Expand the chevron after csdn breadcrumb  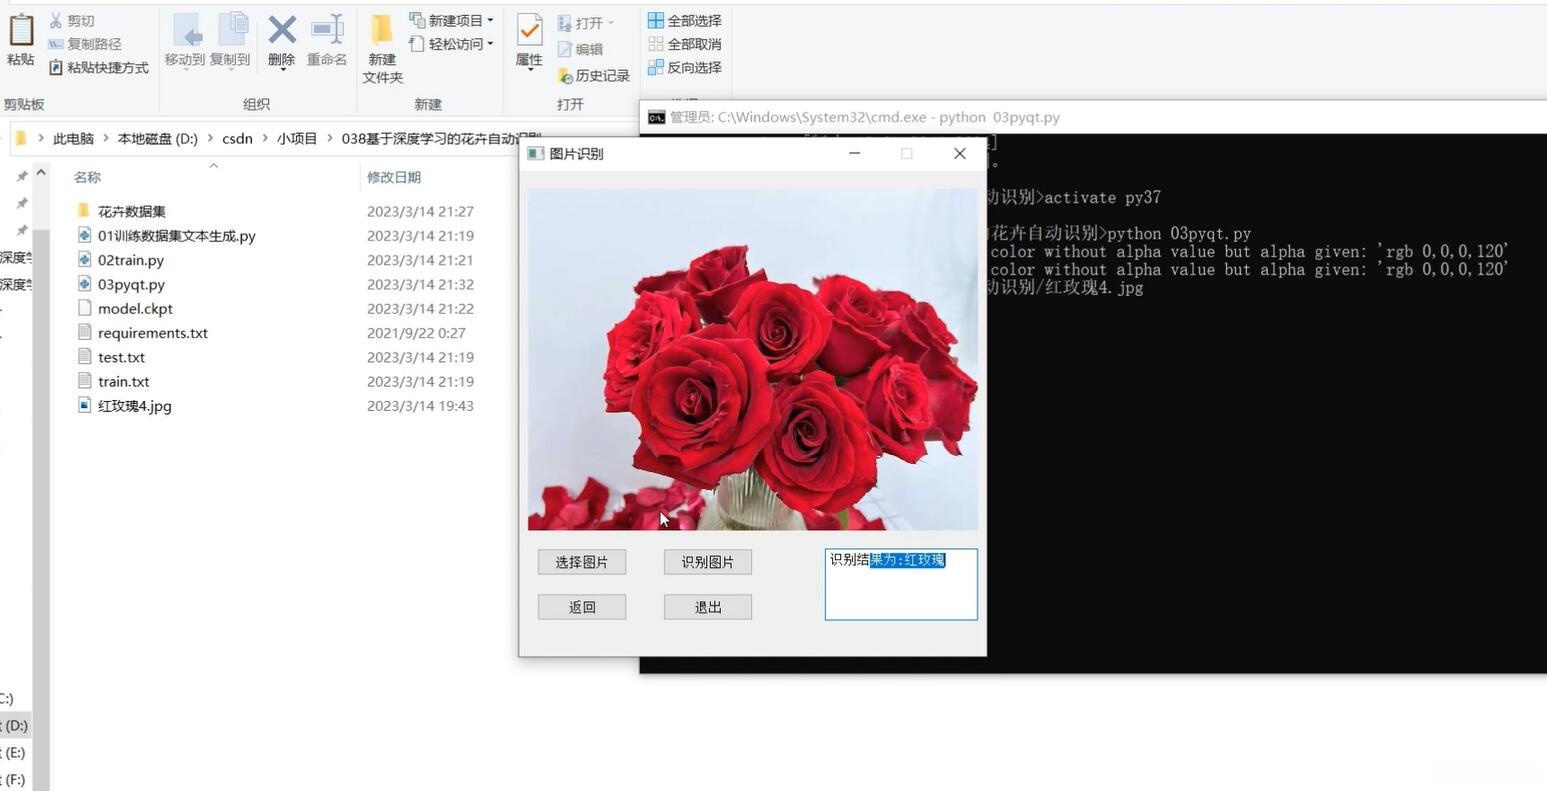pyautogui.click(x=265, y=139)
